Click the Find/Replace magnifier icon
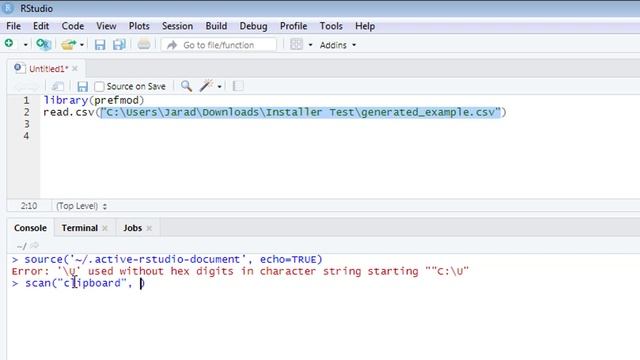 [187, 86]
